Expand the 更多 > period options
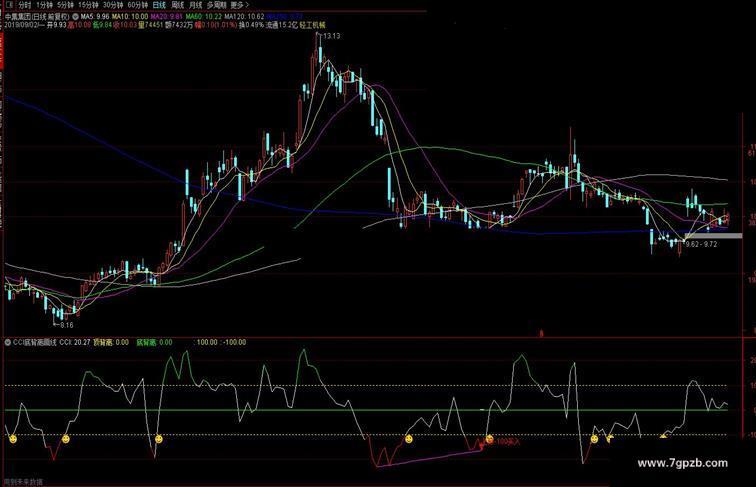Image resolution: width=756 pixels, height=487 pixels. (x=240, y=5)
